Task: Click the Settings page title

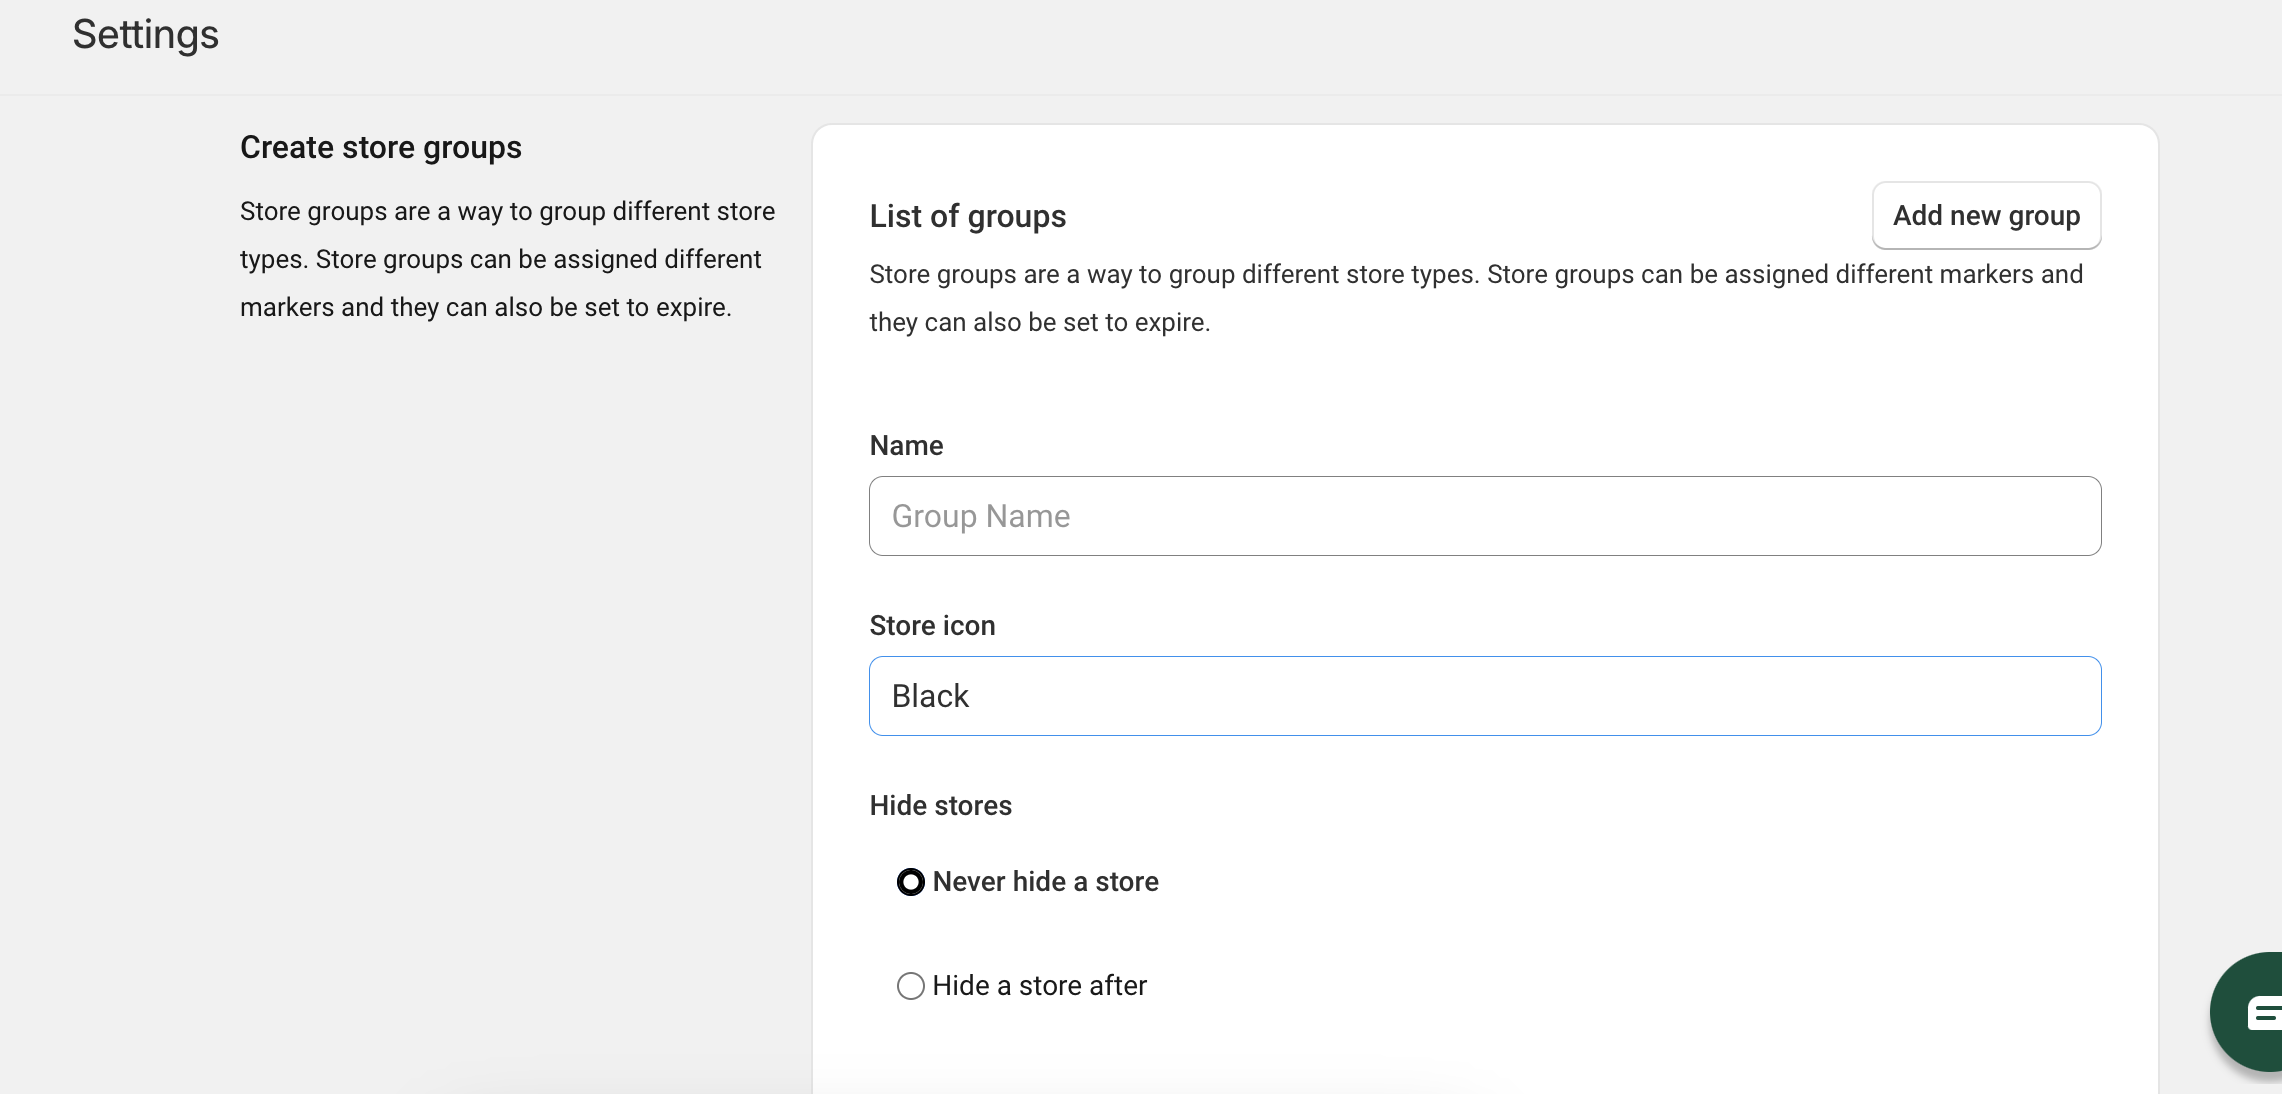Action: (146, 35)
